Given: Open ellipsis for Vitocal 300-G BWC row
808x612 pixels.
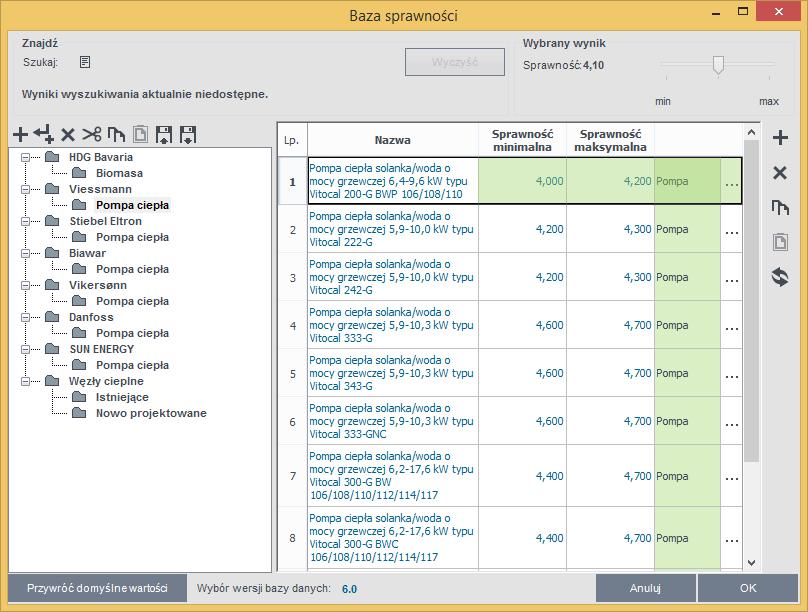Looking at the screenshot, I should 732,538.
